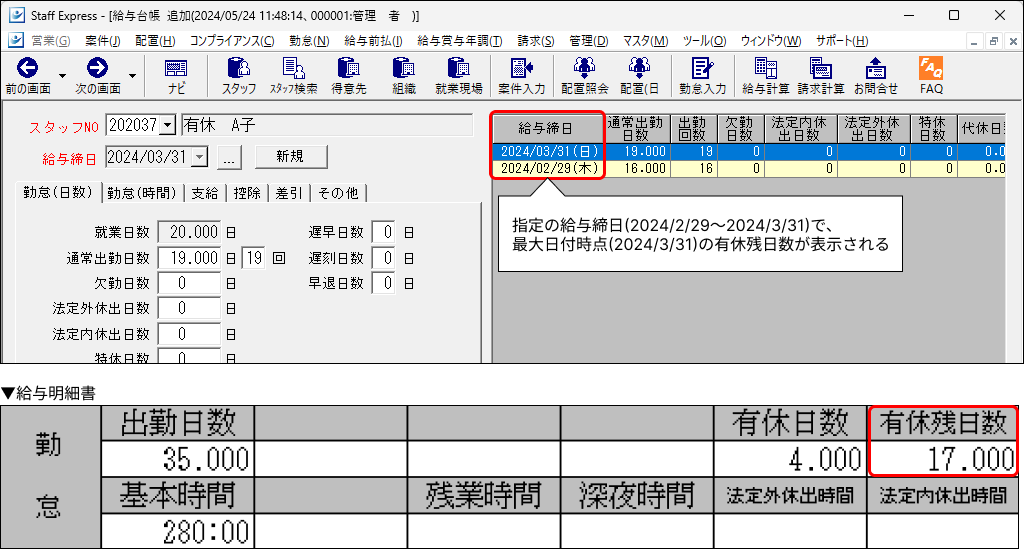
Task: Open the 勤怠(N) menu
Action: pos(309,41)
